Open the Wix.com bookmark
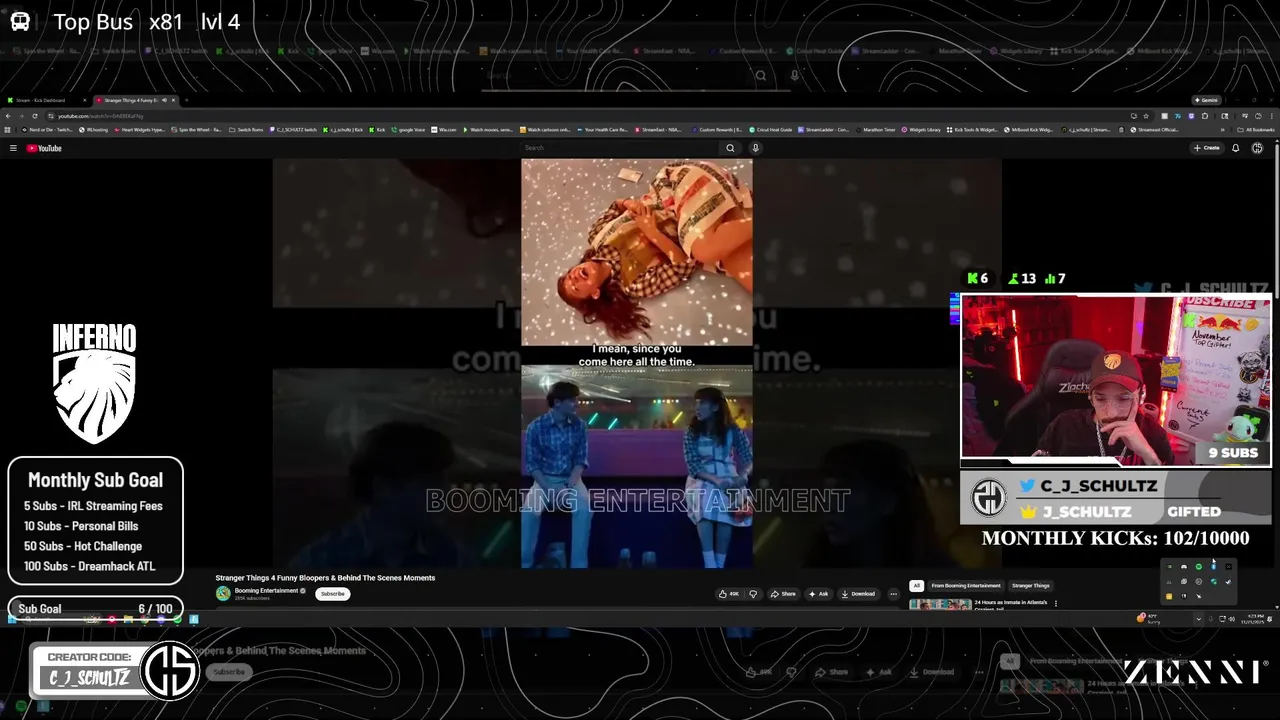The width and height of the screenshot is (1280, 720). coord(444,129)
